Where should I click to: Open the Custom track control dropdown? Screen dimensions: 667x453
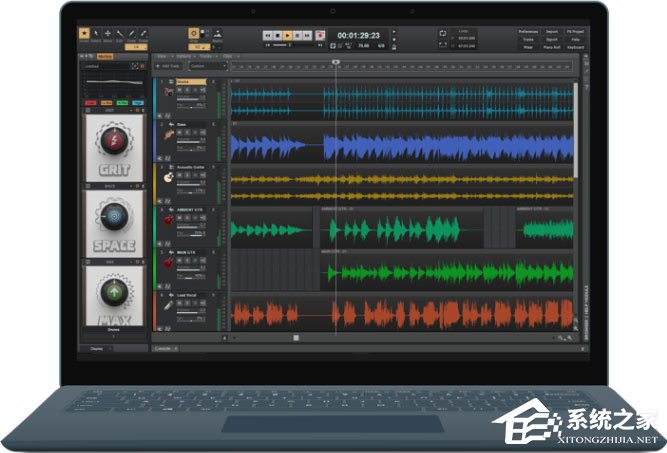coord(208,66)
